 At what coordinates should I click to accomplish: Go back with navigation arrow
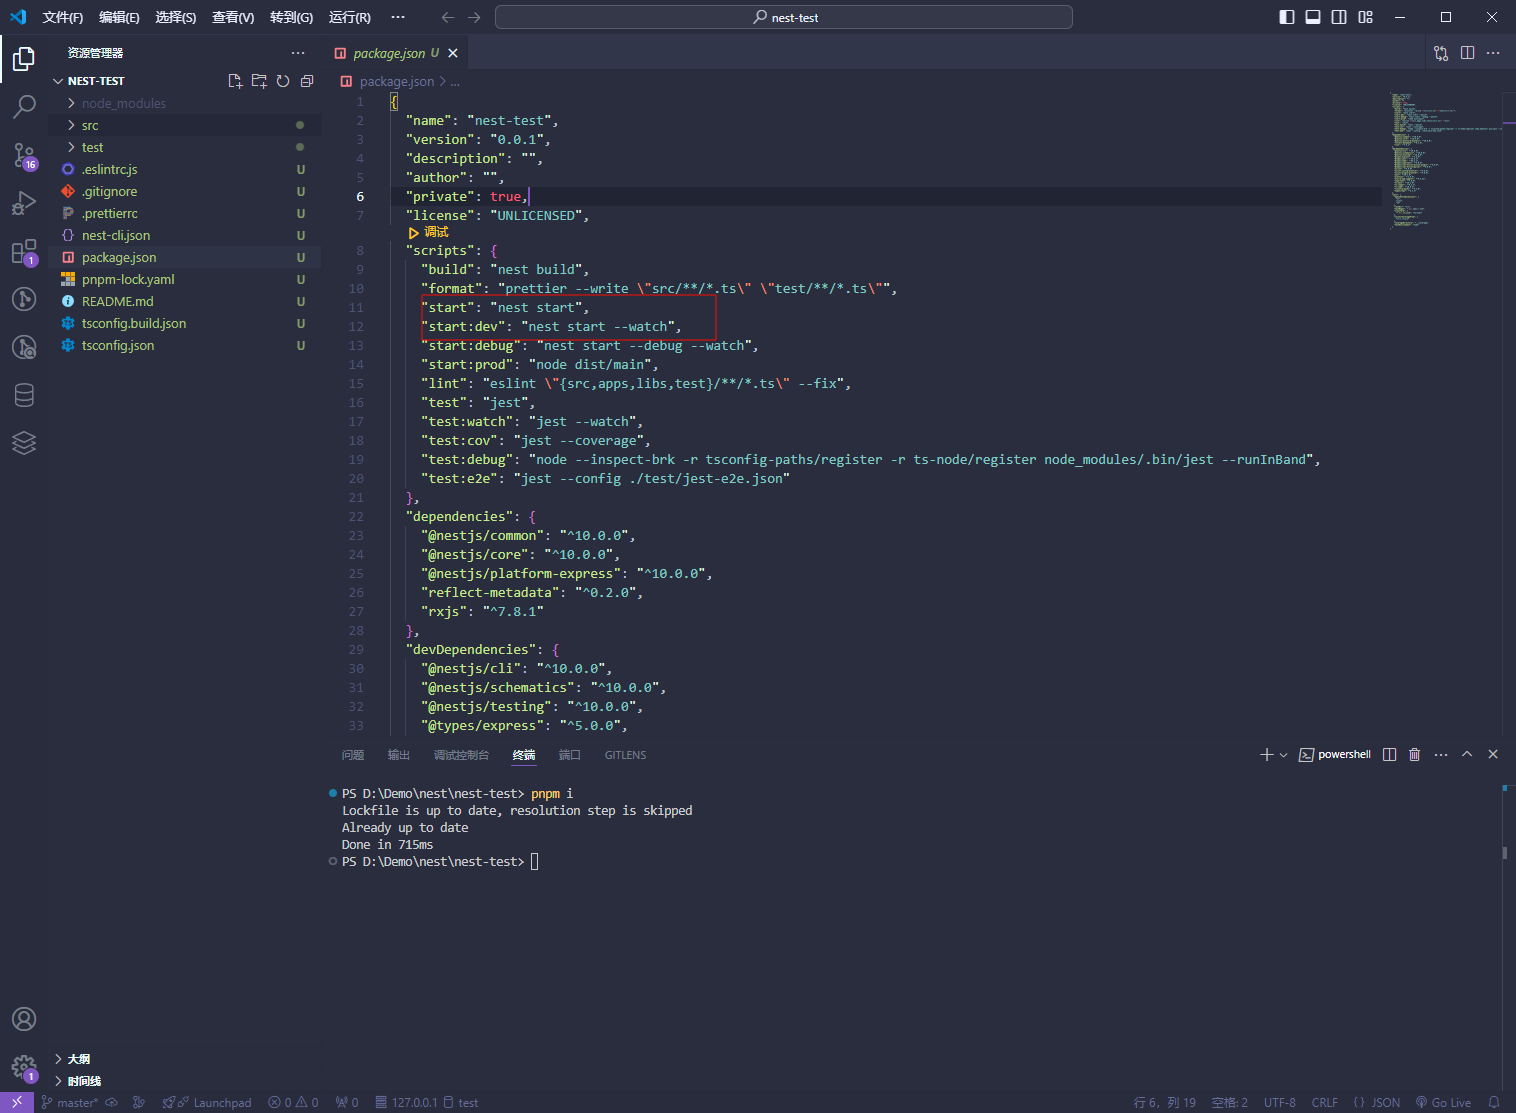pos(447,17)
